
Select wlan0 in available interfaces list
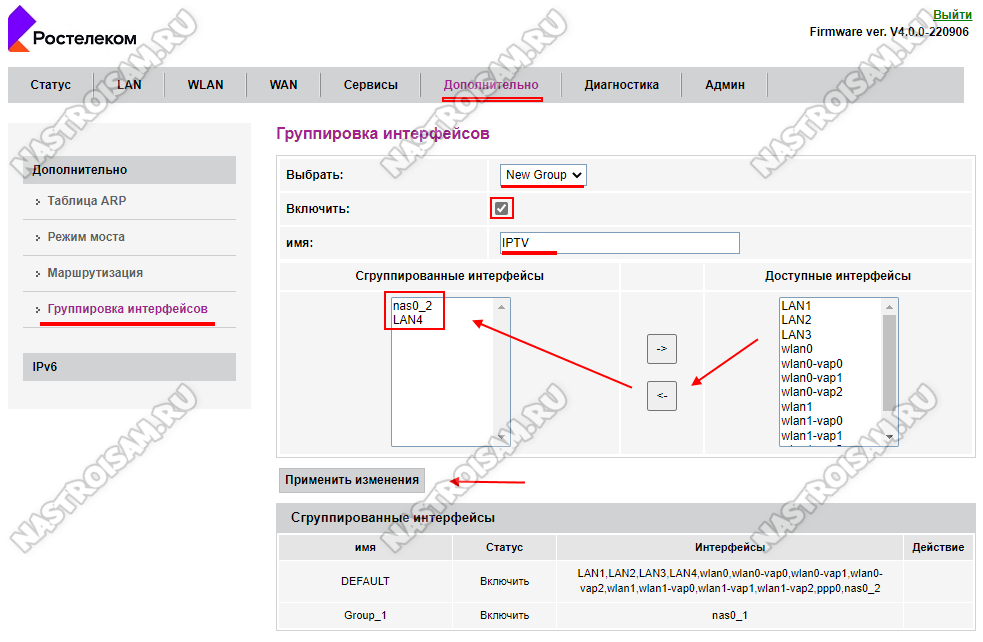[x=797, y=349]
